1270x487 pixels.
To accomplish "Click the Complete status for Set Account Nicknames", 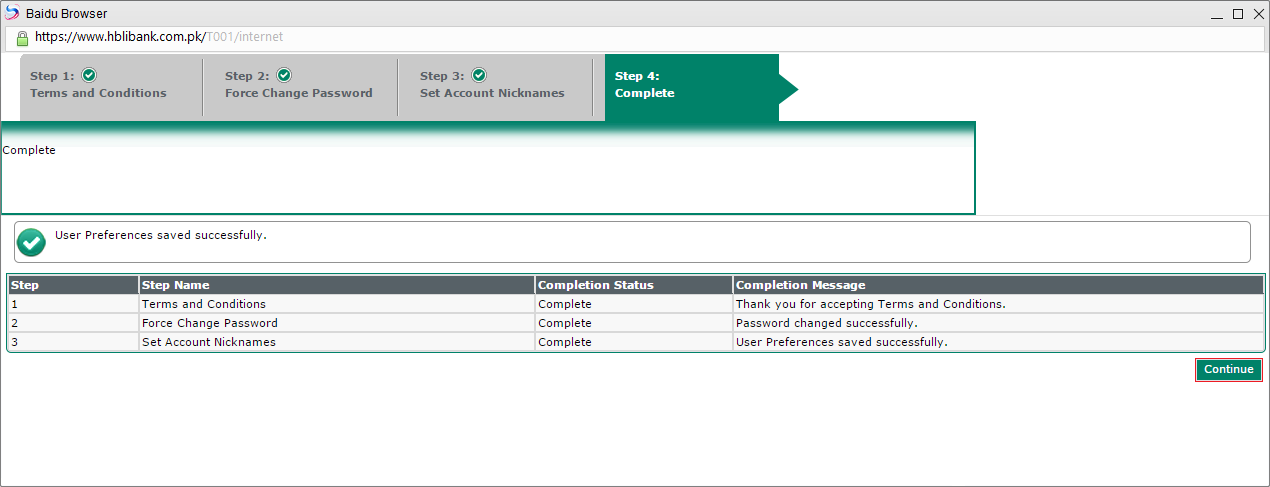I will (x=634, y=342).
